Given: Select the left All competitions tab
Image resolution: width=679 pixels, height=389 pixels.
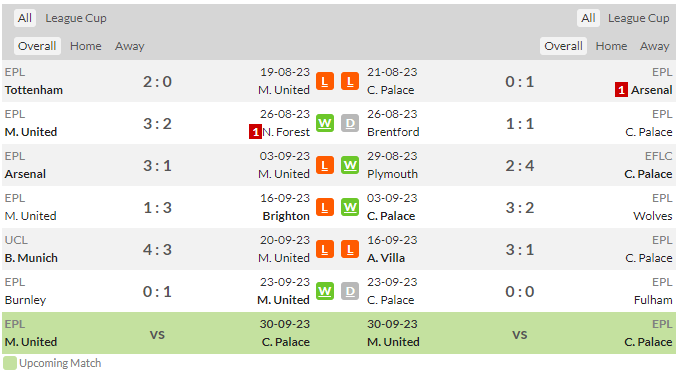Looking at the screenshot, I should [x=25, y=18].
